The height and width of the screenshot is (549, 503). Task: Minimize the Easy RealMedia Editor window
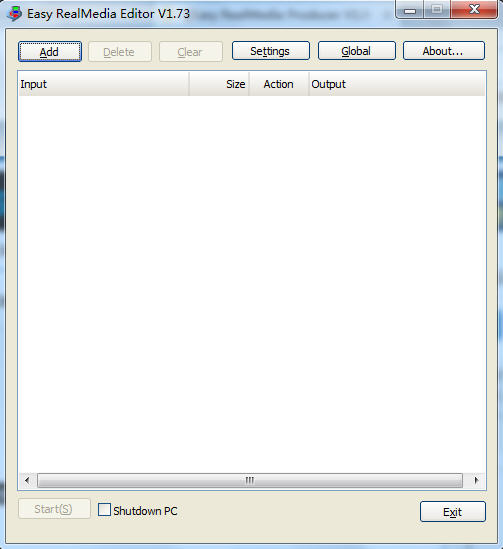point(410,9)
